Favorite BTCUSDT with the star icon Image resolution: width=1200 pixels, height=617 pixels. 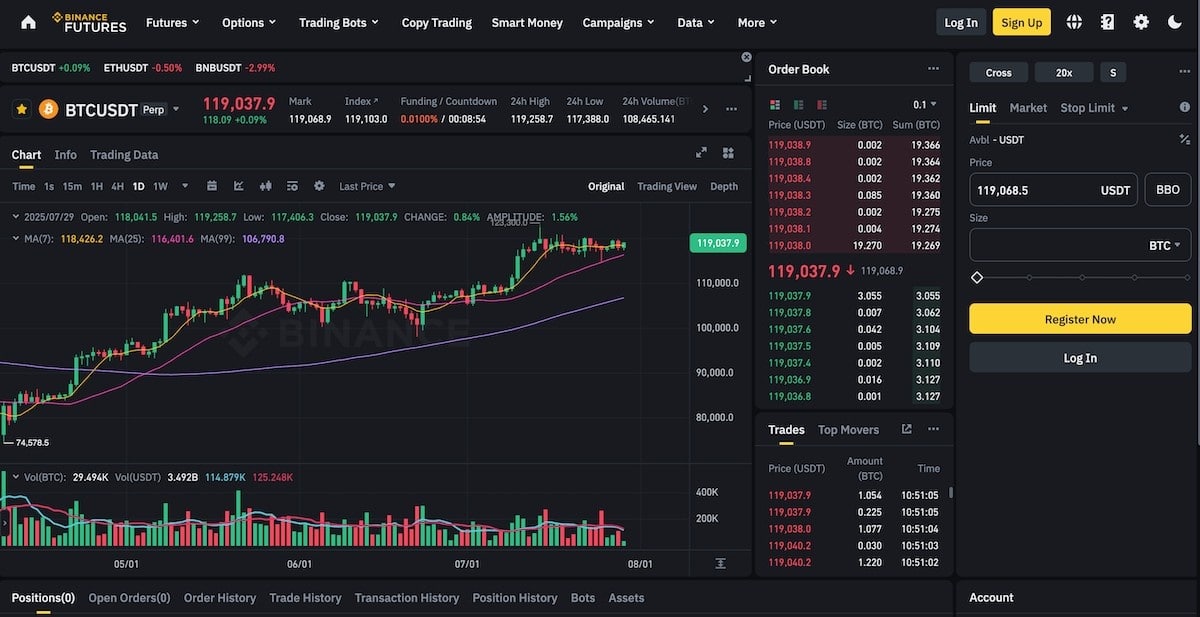[x=21, y=109]
